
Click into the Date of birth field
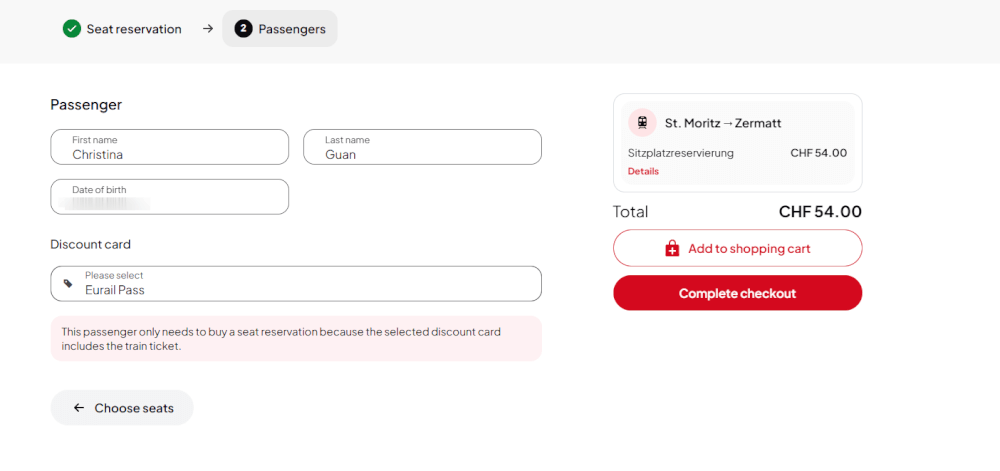(x=169, y=197)
